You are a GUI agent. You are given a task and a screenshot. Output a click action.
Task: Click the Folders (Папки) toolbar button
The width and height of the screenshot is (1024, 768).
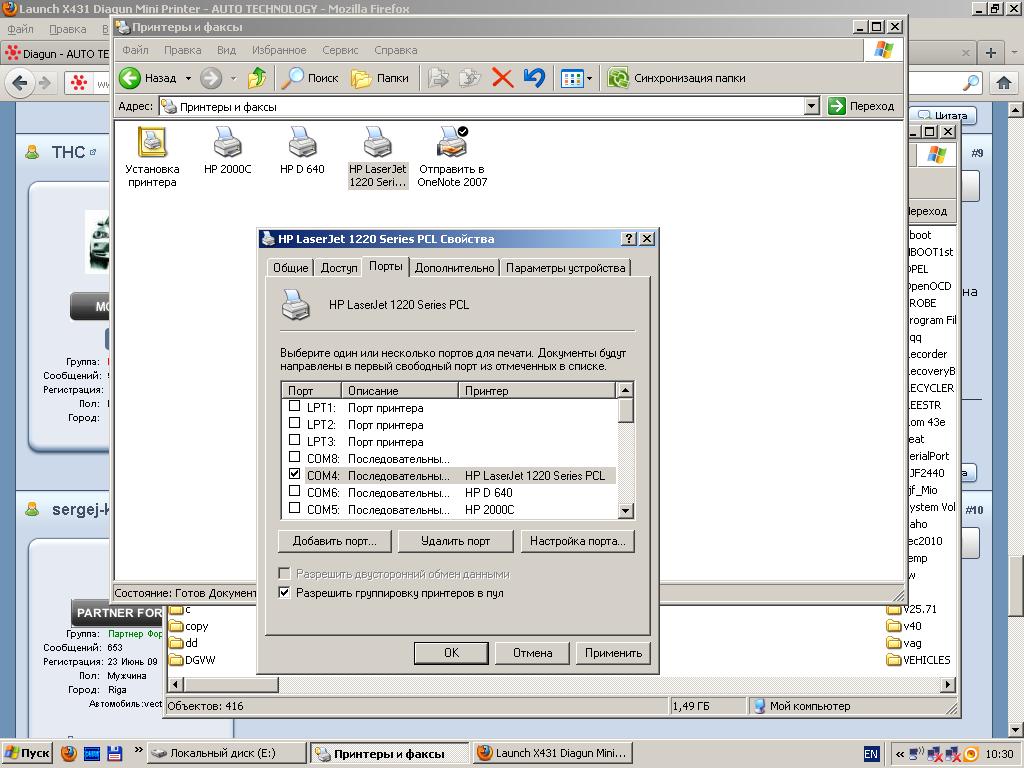click(x=380, y=78)
